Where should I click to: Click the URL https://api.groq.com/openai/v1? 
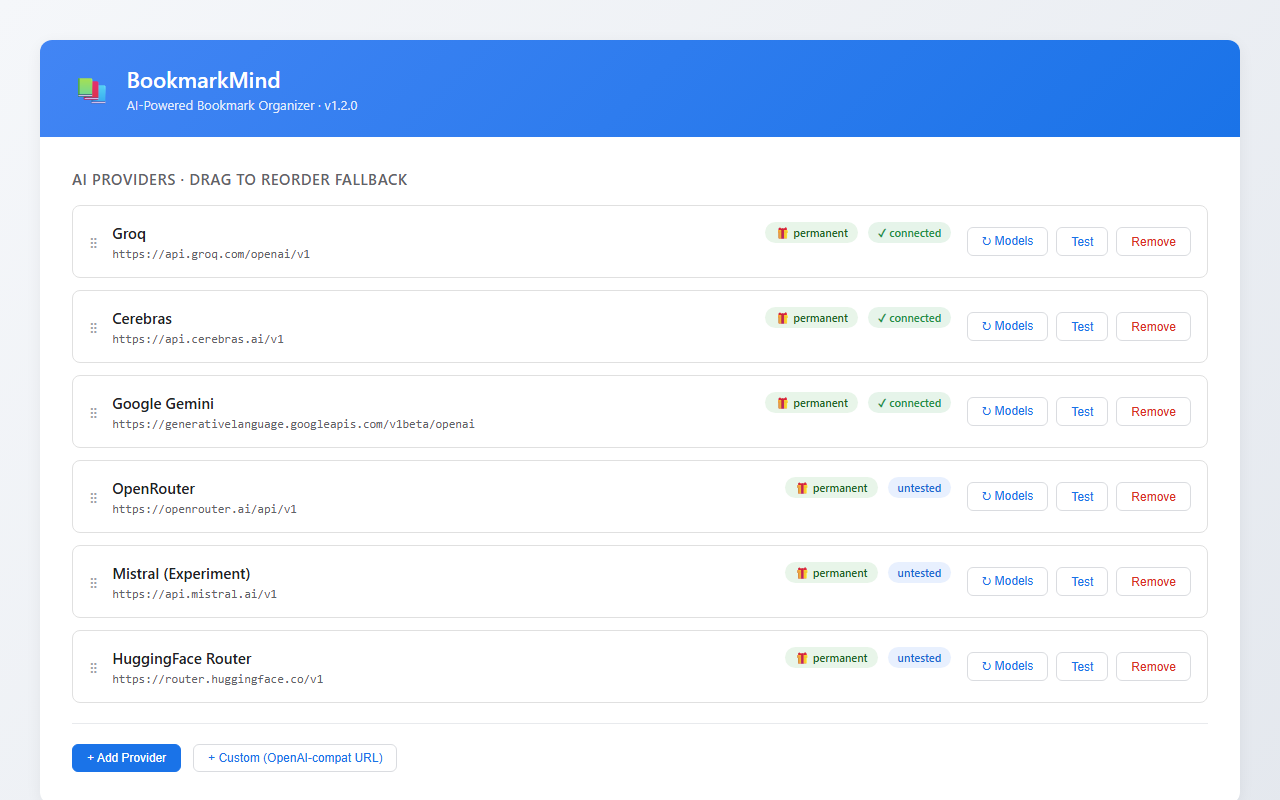click(211, 254)
